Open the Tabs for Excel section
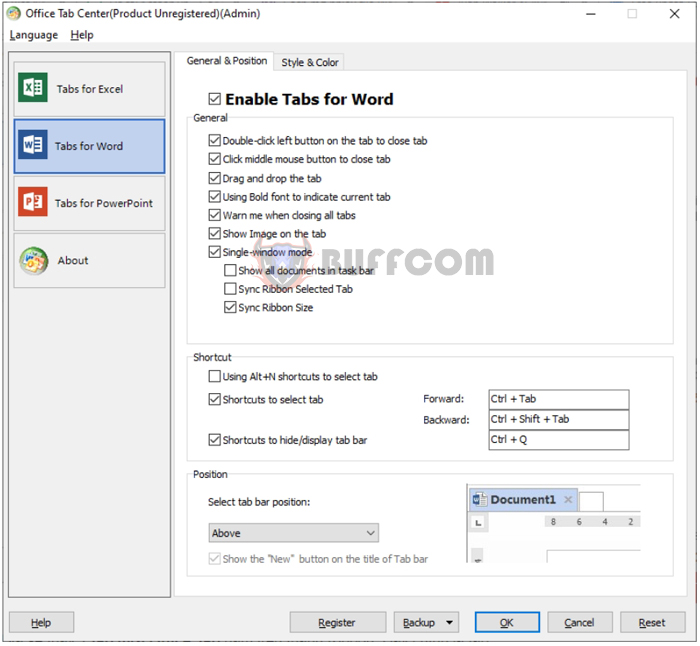 89,89
